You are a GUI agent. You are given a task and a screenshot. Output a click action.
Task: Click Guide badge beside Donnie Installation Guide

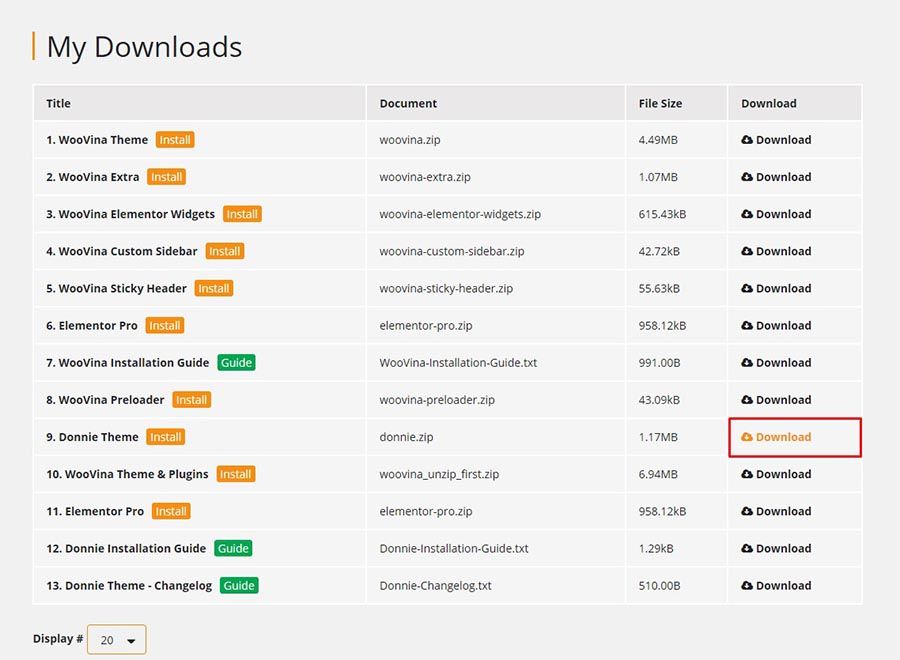(234, 548)
